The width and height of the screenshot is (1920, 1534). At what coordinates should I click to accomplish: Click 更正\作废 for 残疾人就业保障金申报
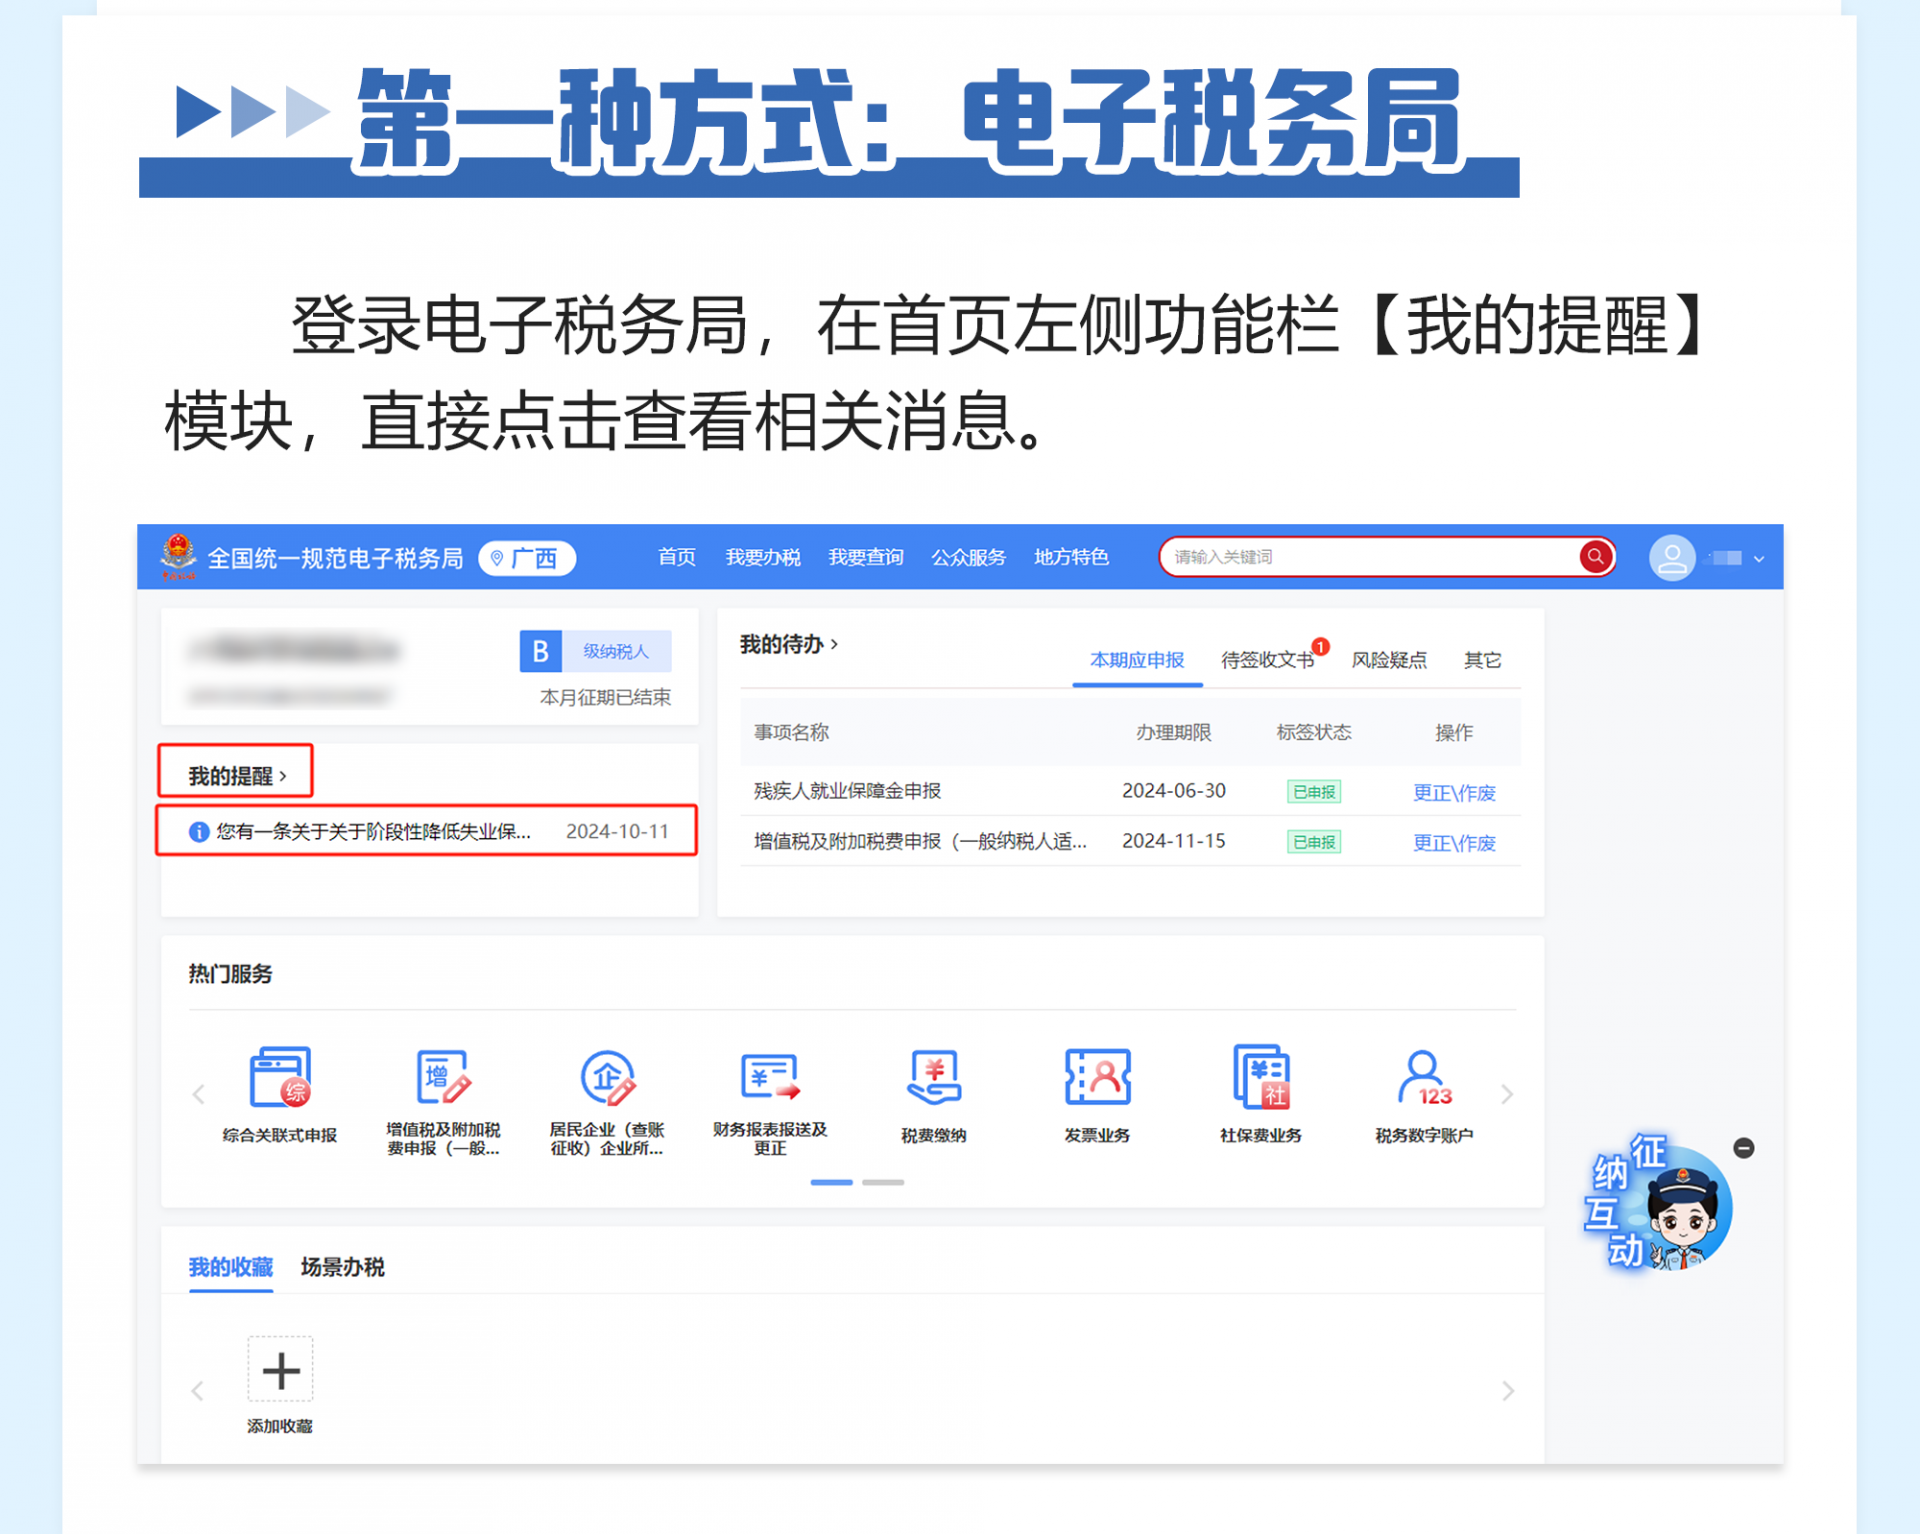1453,792
